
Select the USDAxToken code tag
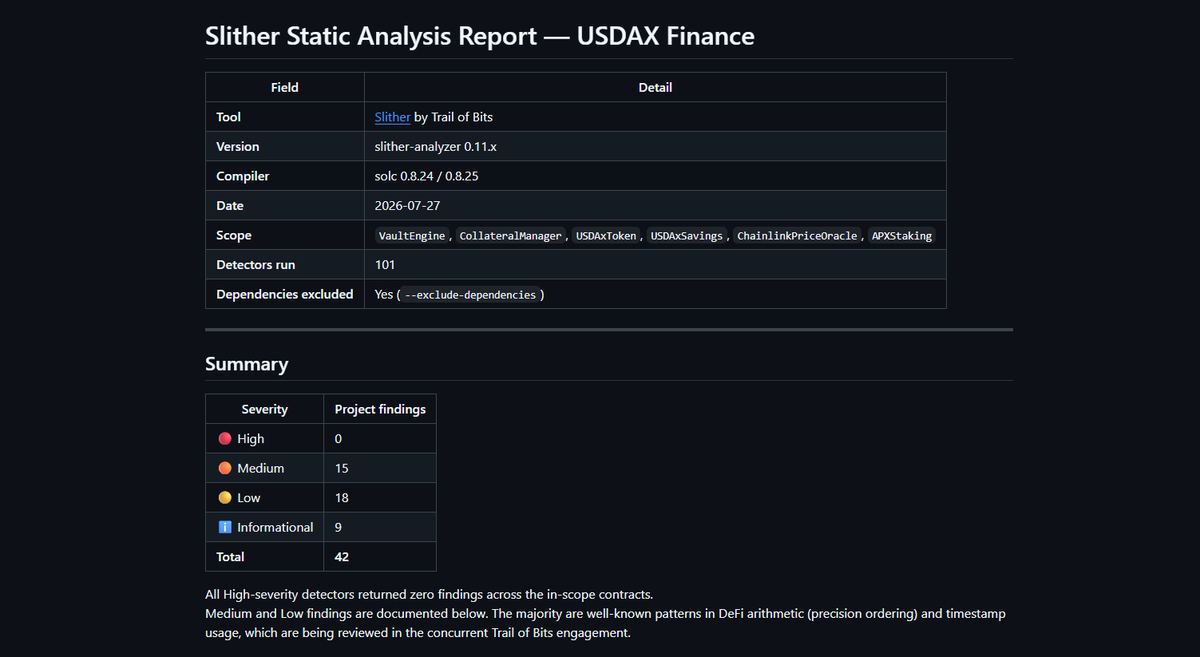[x=606, y=236]
